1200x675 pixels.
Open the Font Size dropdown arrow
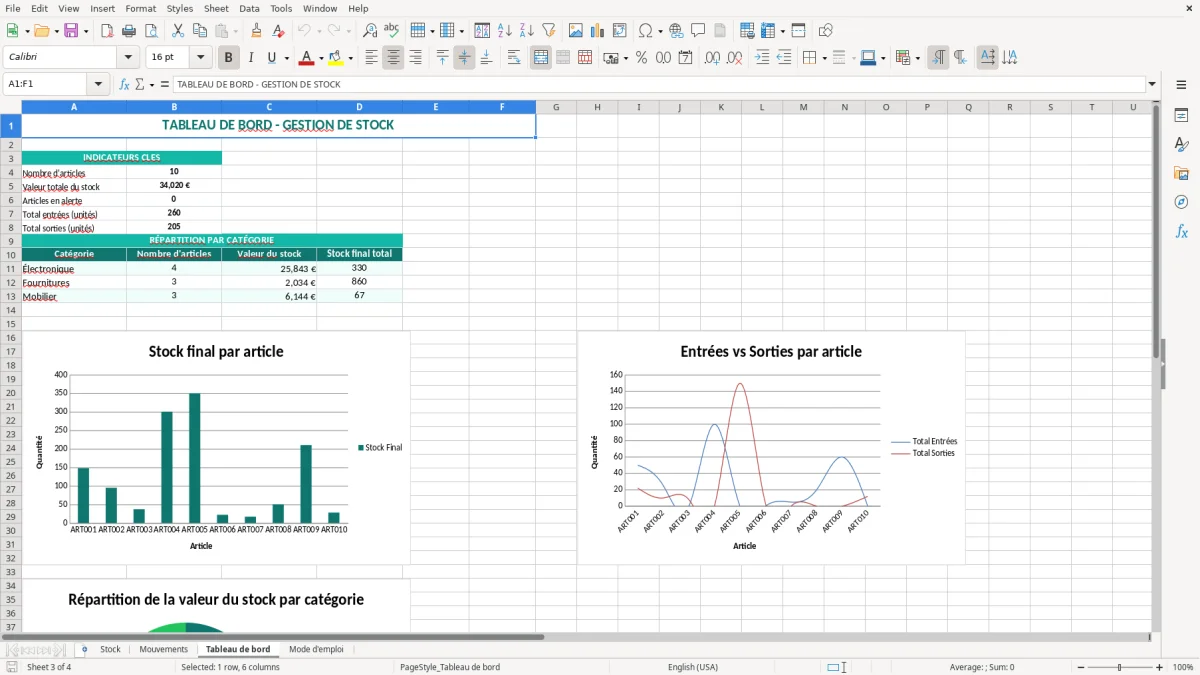point(201,58)
